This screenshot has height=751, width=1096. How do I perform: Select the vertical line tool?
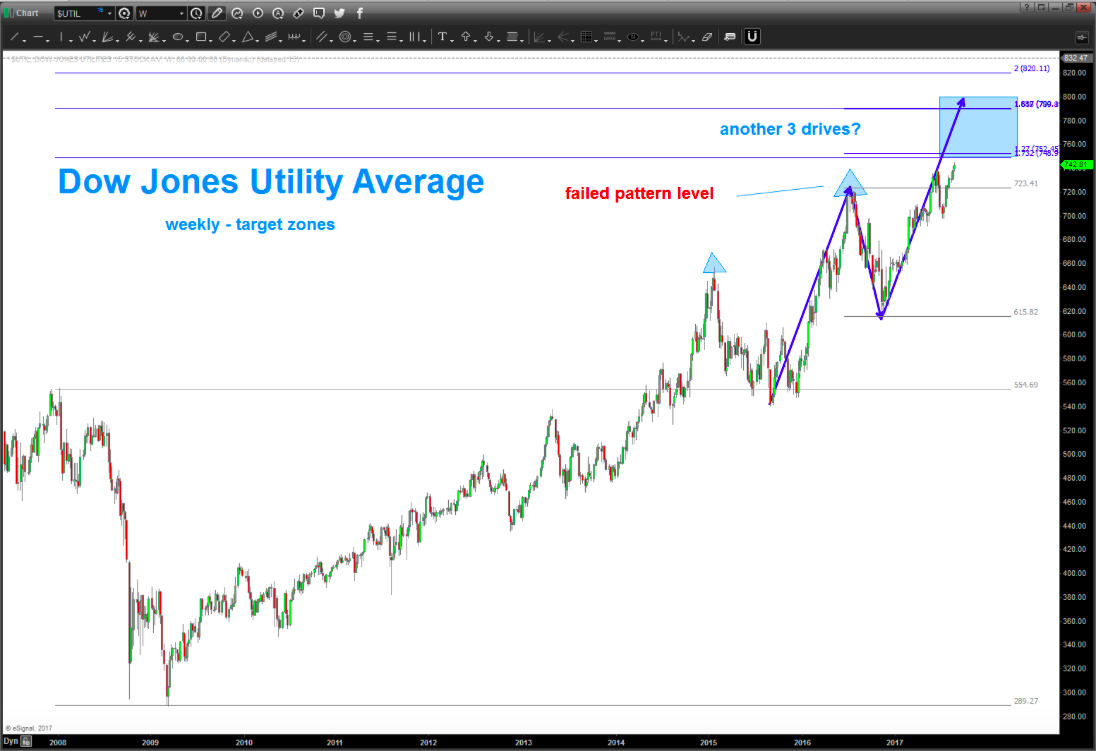pos(62,37)
